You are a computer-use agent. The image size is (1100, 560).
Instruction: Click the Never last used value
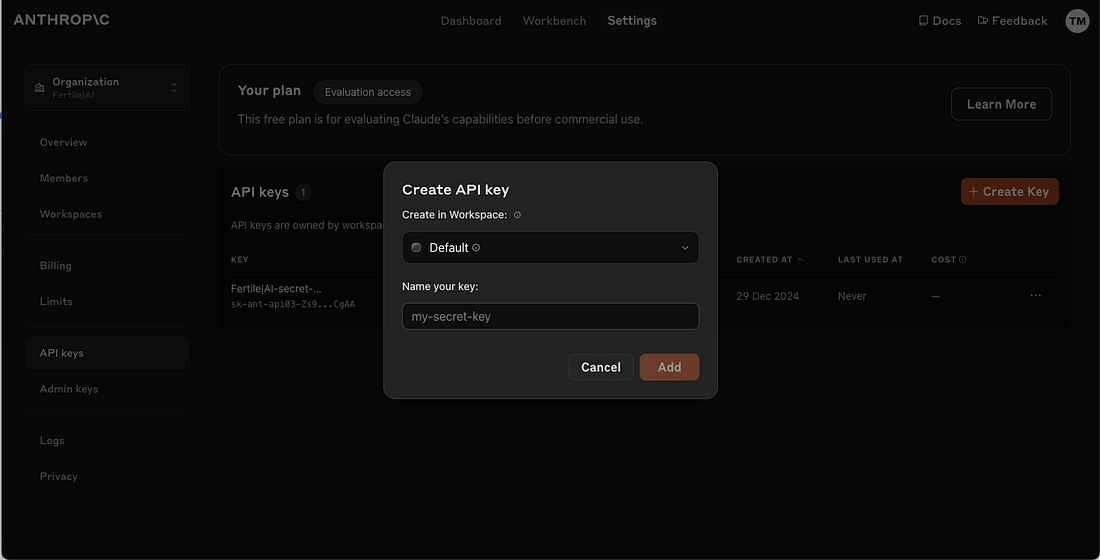pos(852,296)
